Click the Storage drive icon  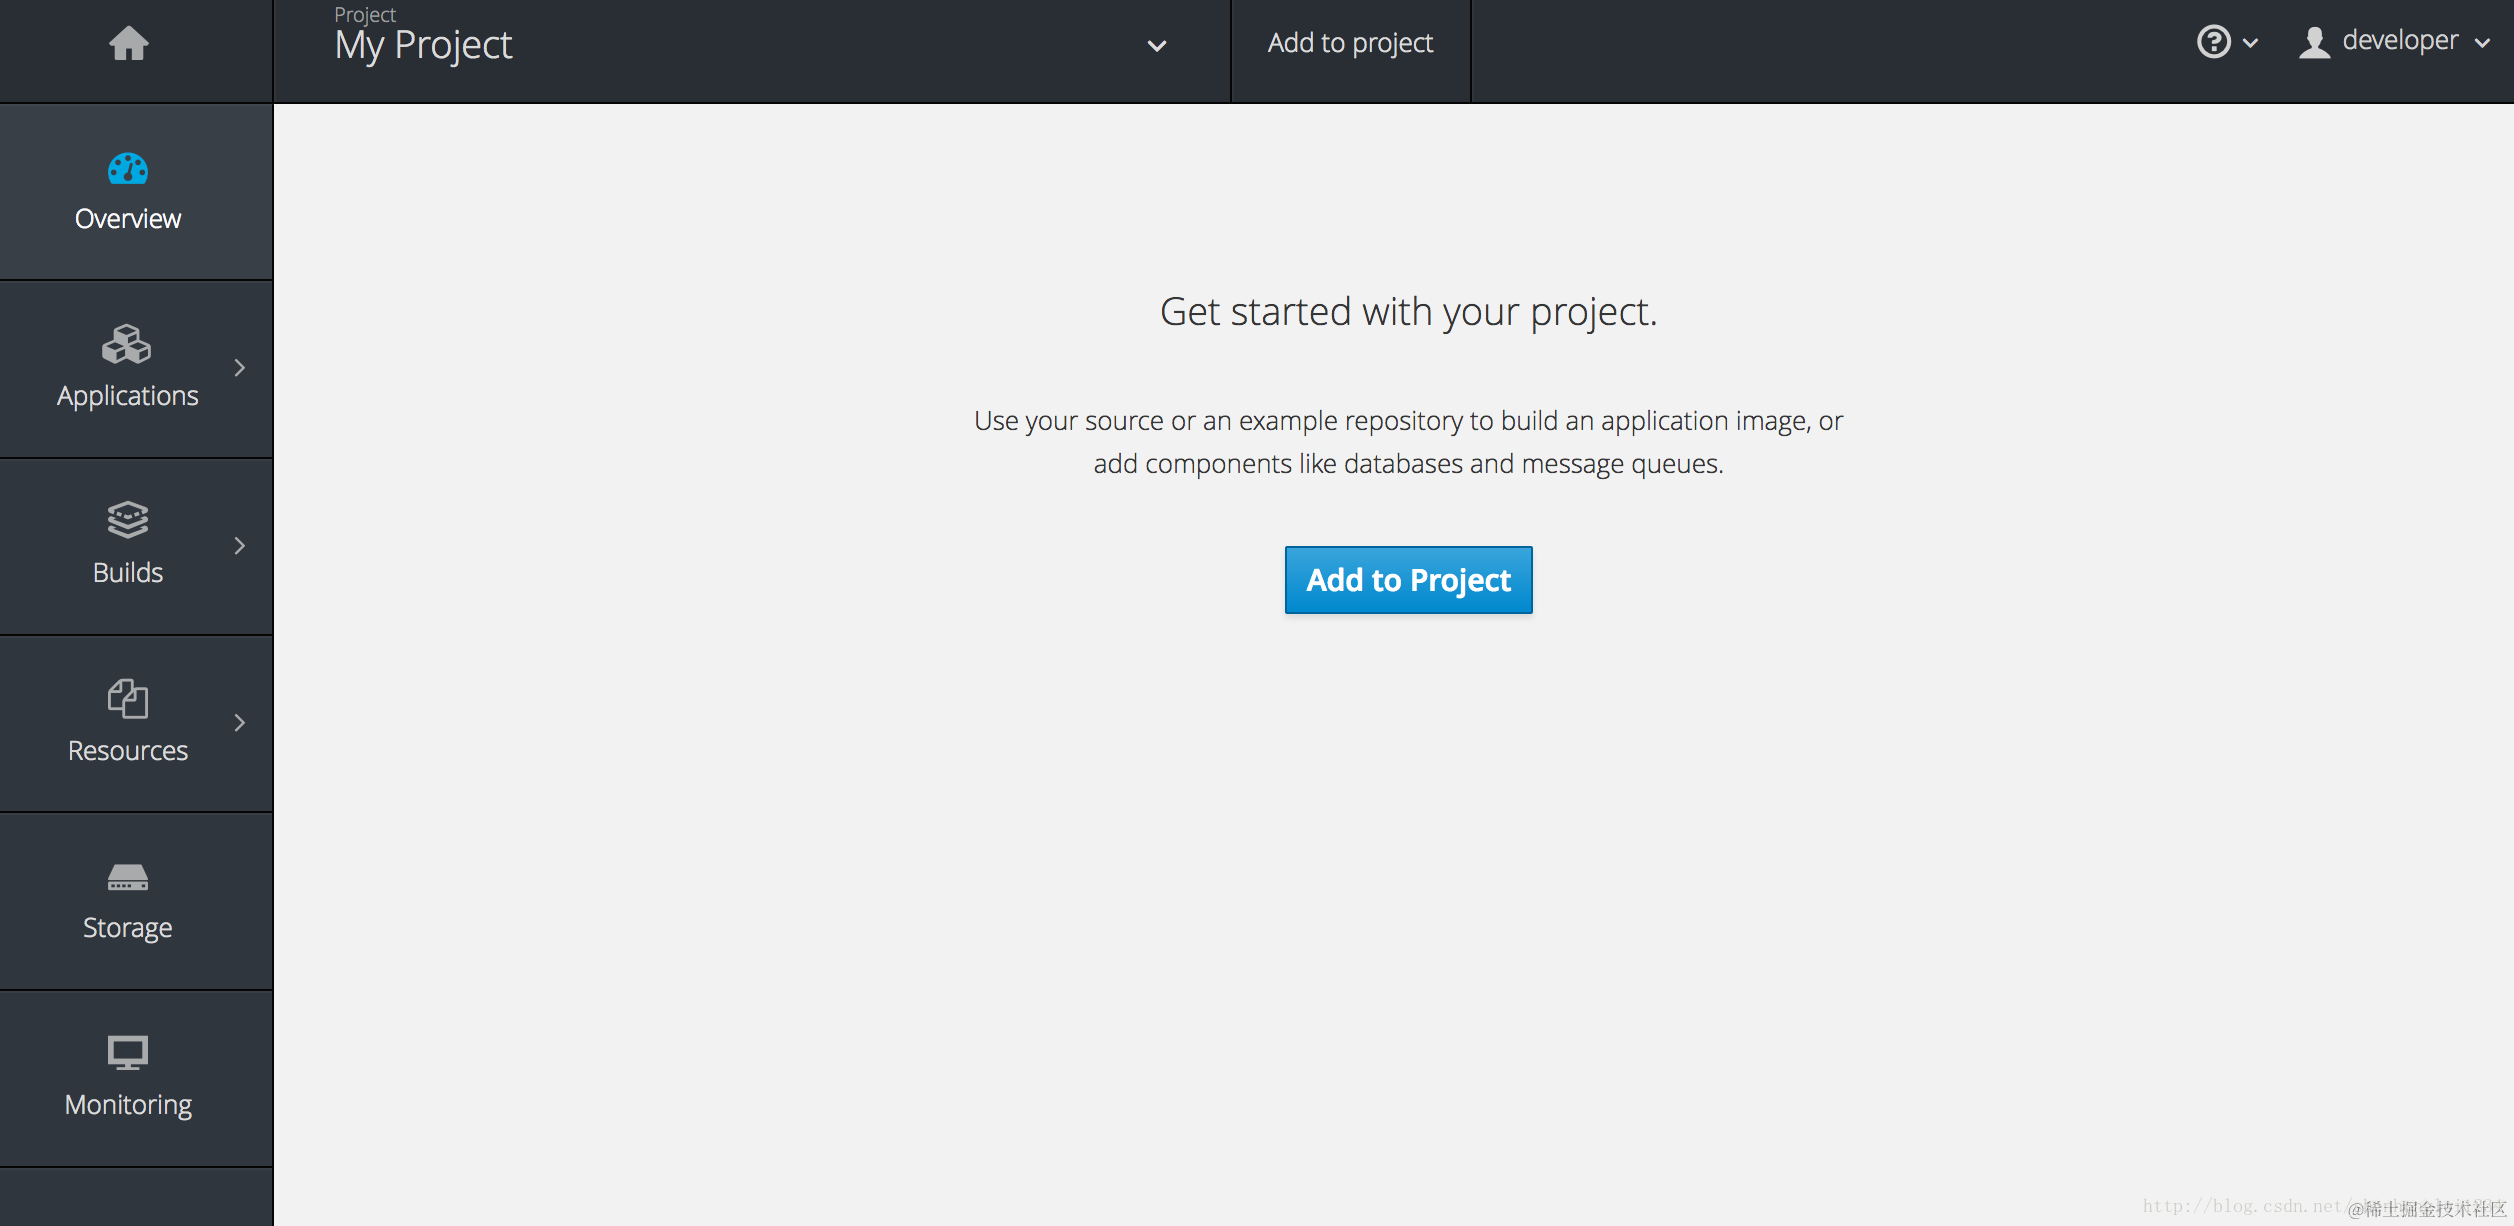pos(128,877)
